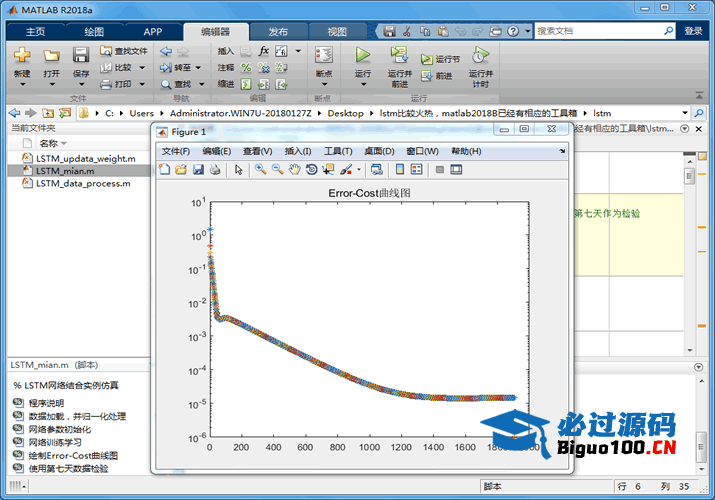The image size is (715, 500).
Task: Click the green Run (运行) button
Action: coord(362,56)
